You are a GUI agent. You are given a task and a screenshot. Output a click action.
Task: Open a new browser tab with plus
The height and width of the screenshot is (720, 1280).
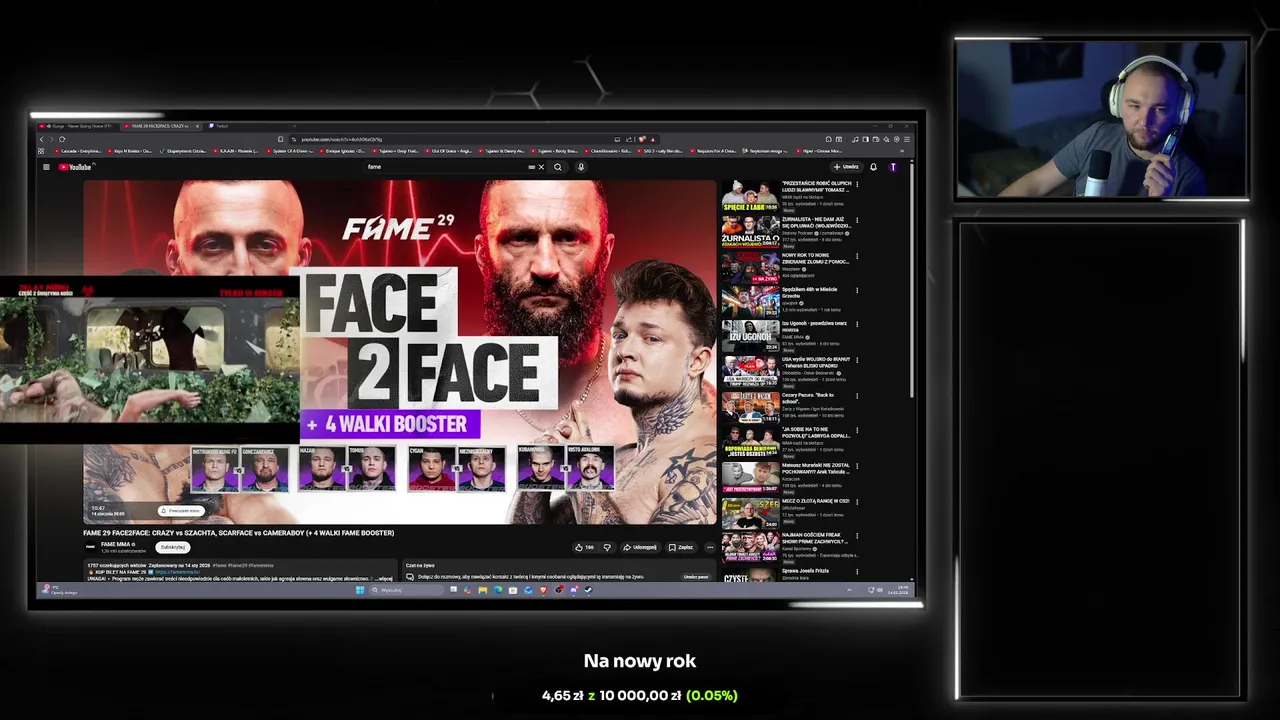click(x=295, y=126)
